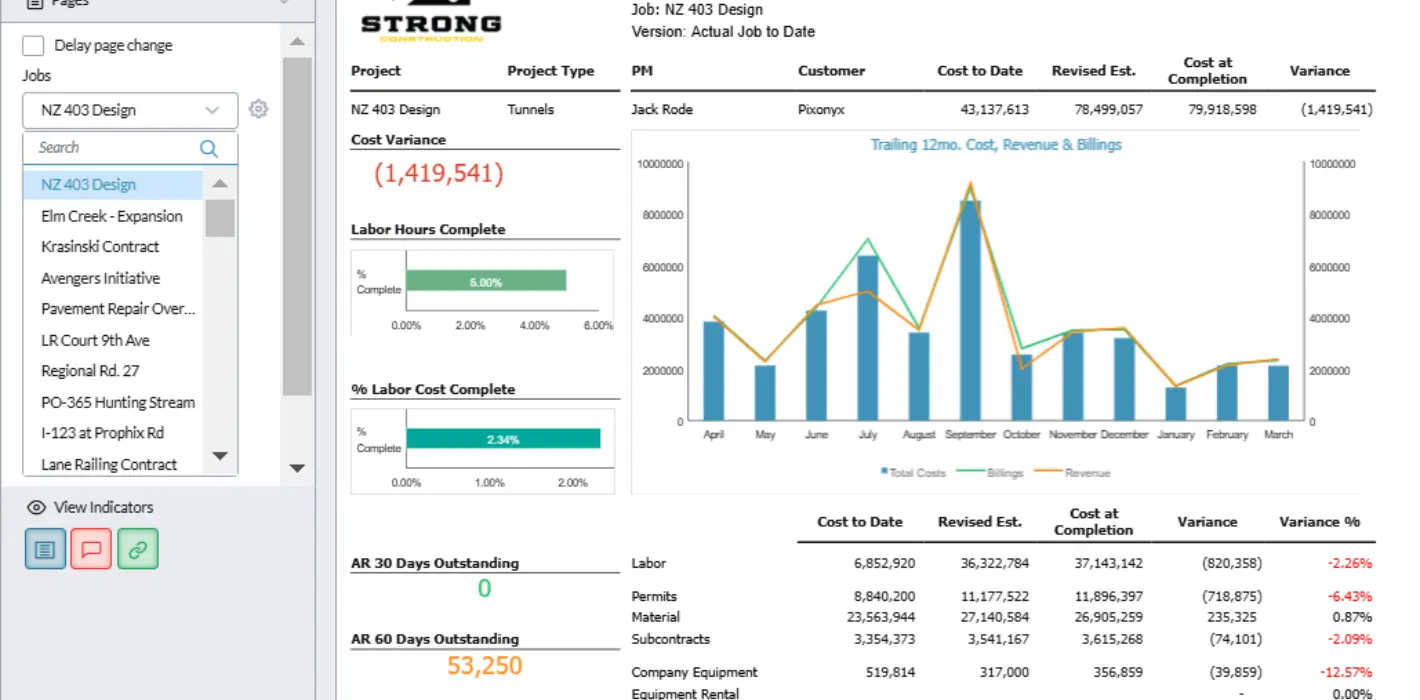This screenshot has width=1420, height=700.
Task: Click the Tunnels project type cell
Action: click(530, 110)
